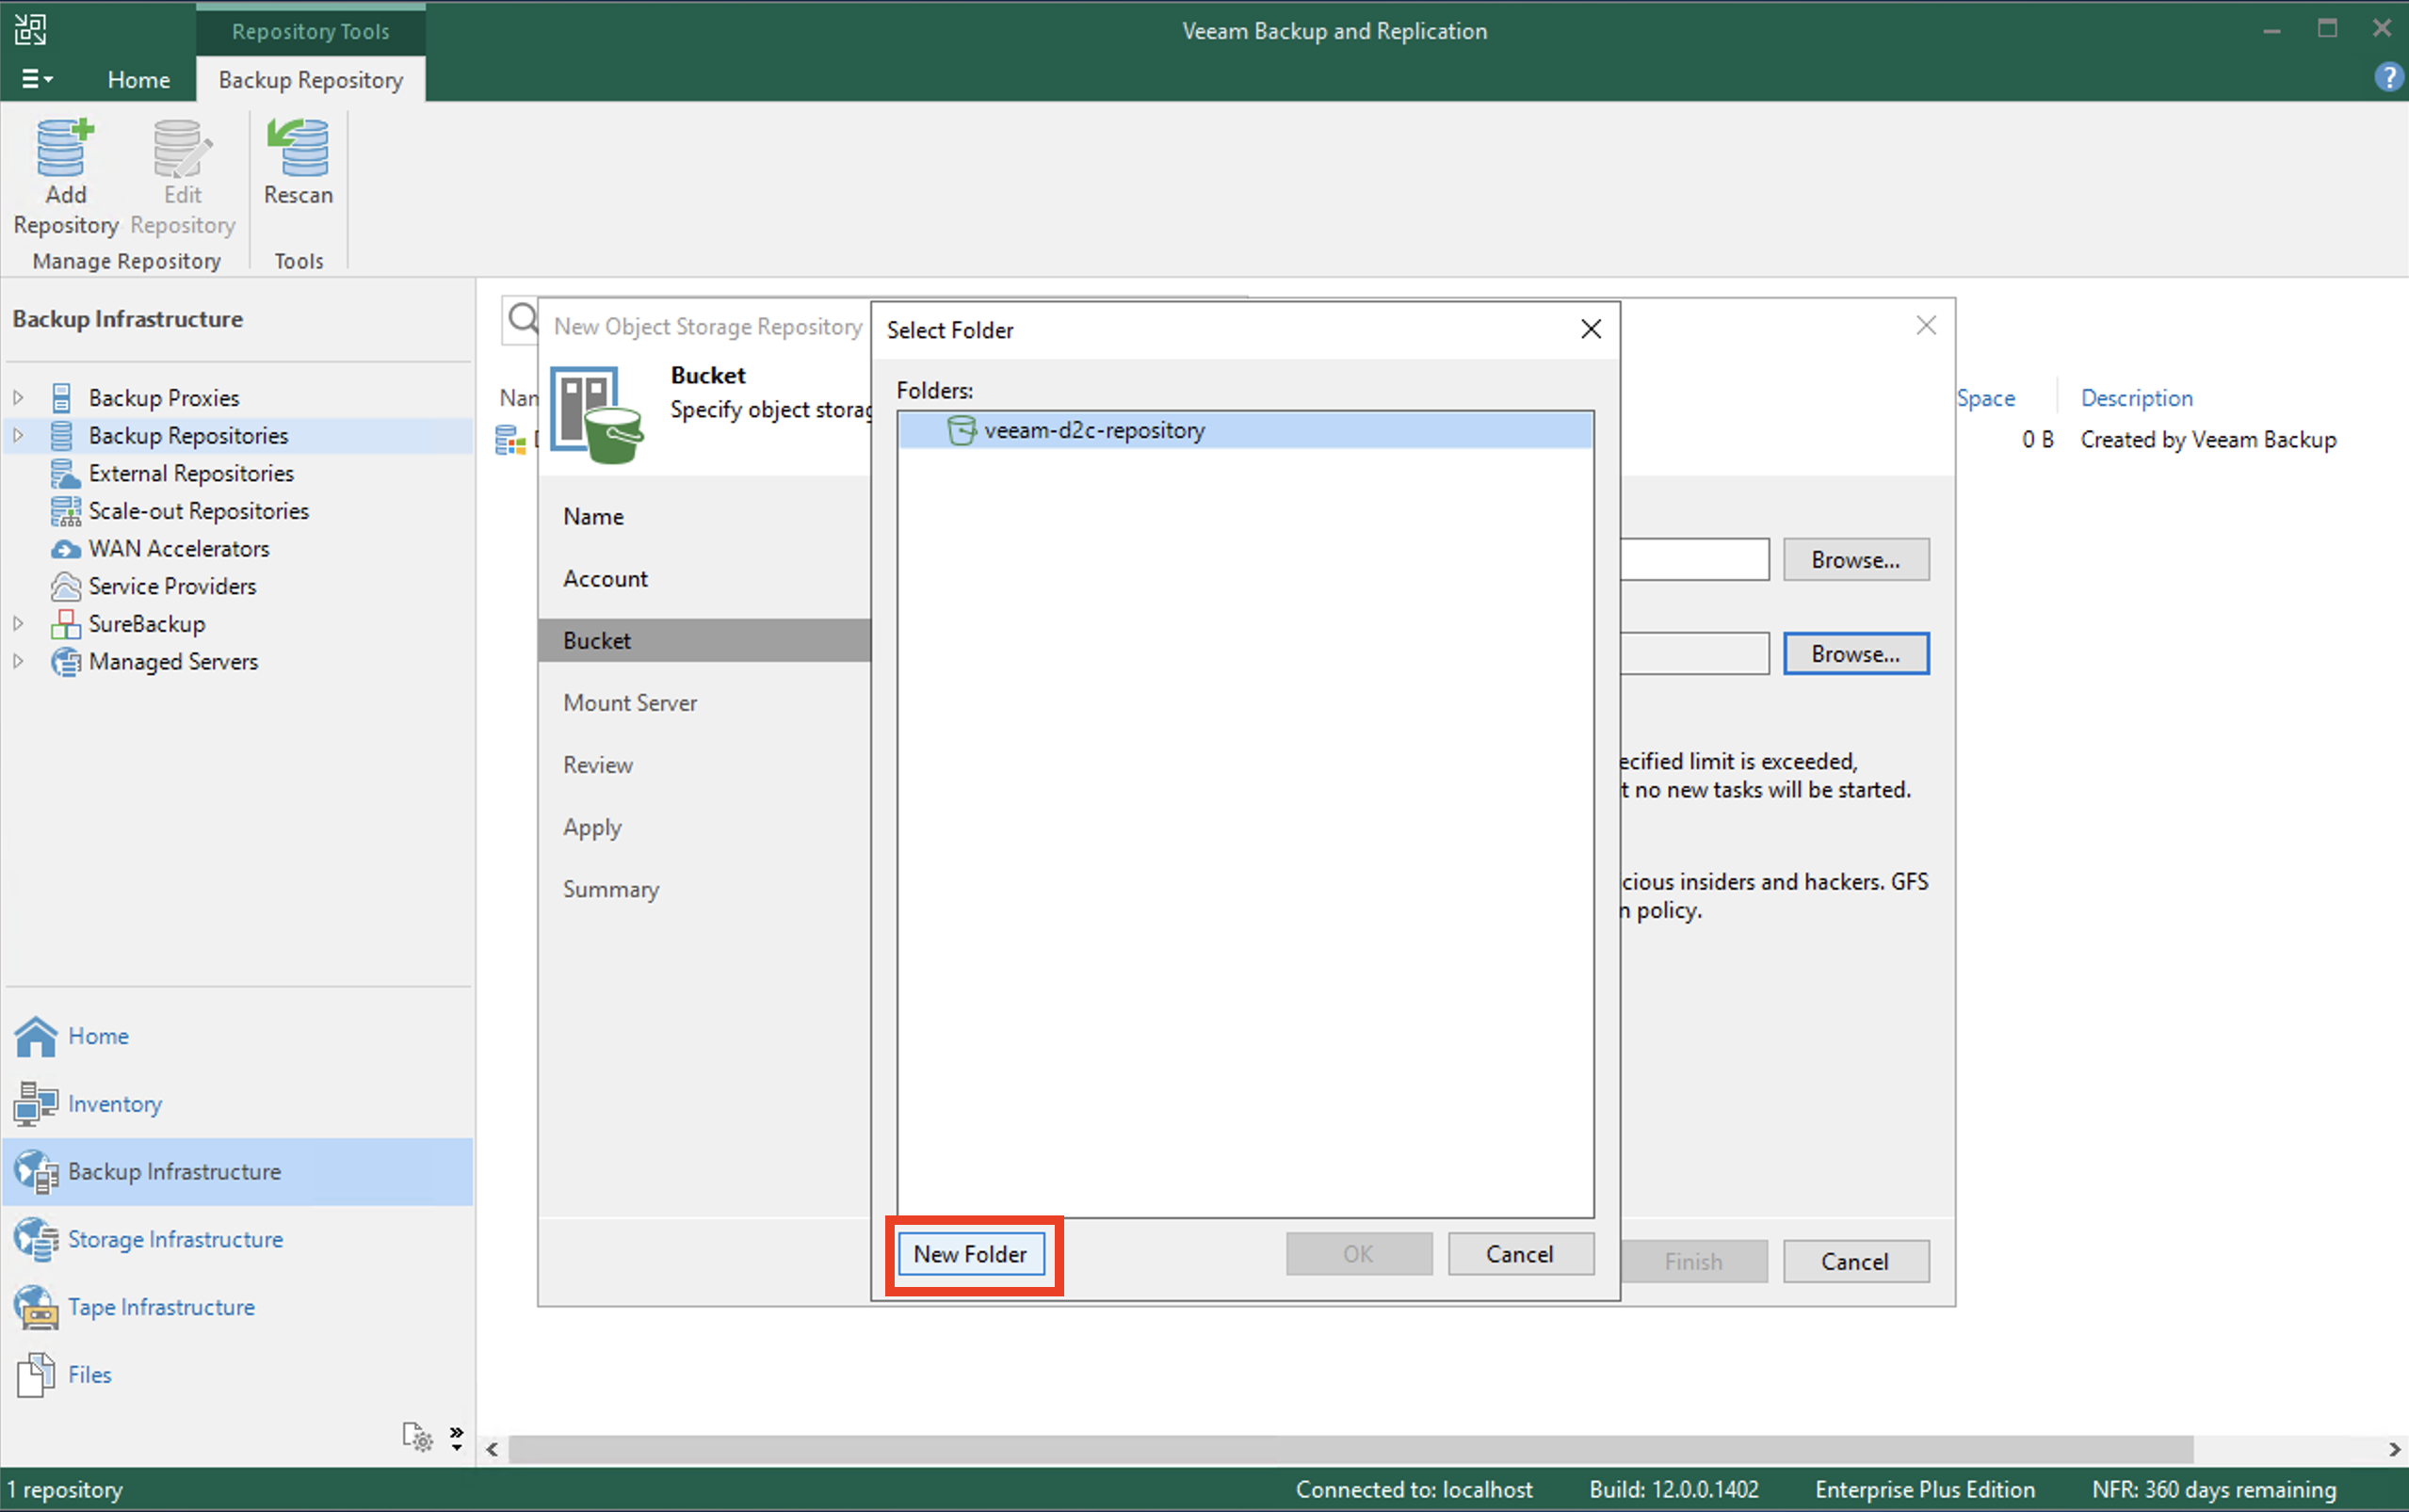Open the Home ribbon tab
The width and height of the screenshot is (2409, 1512).
point(139,79)
